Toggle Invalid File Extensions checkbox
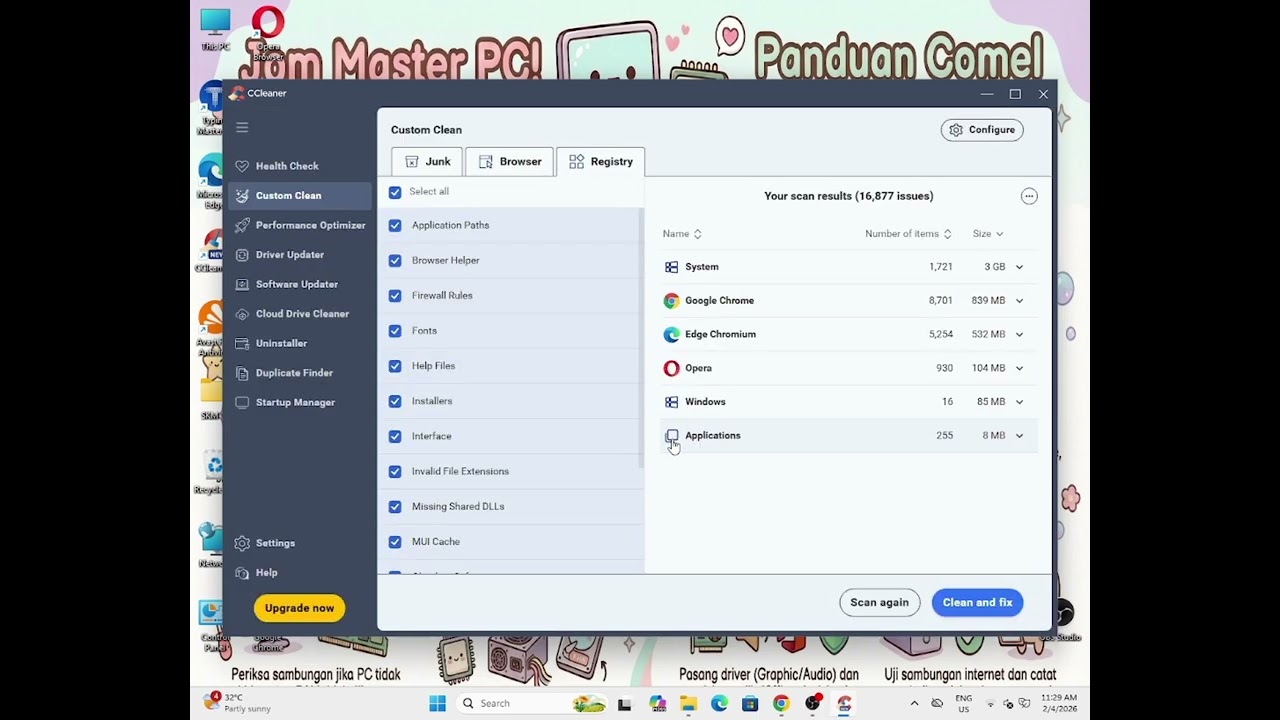 click(395, 472)
